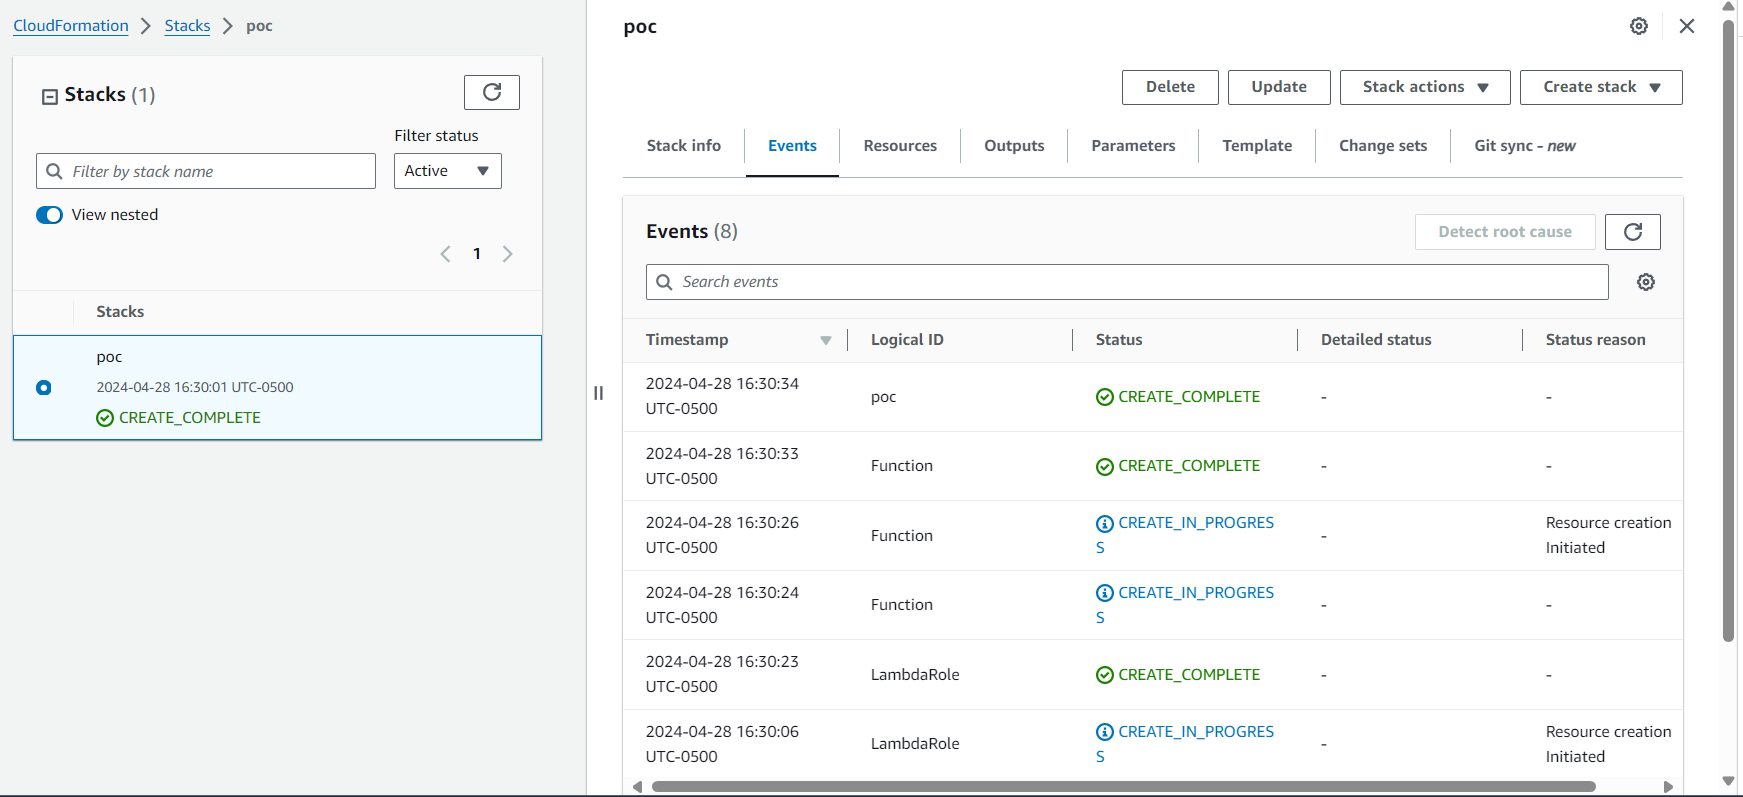Close the poc stack details panel
This screenshot has width=1743, height=797.
pyautogui.click(x=1687, y=26)
